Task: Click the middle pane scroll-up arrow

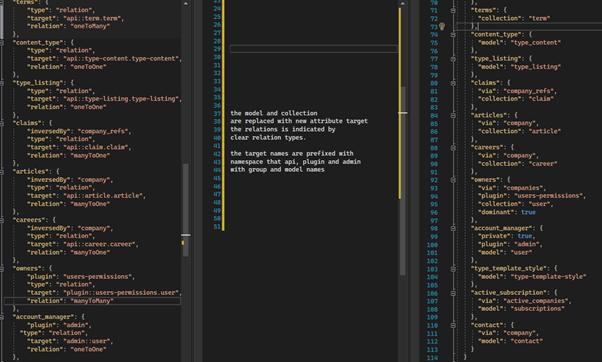Action: [402, 3]
